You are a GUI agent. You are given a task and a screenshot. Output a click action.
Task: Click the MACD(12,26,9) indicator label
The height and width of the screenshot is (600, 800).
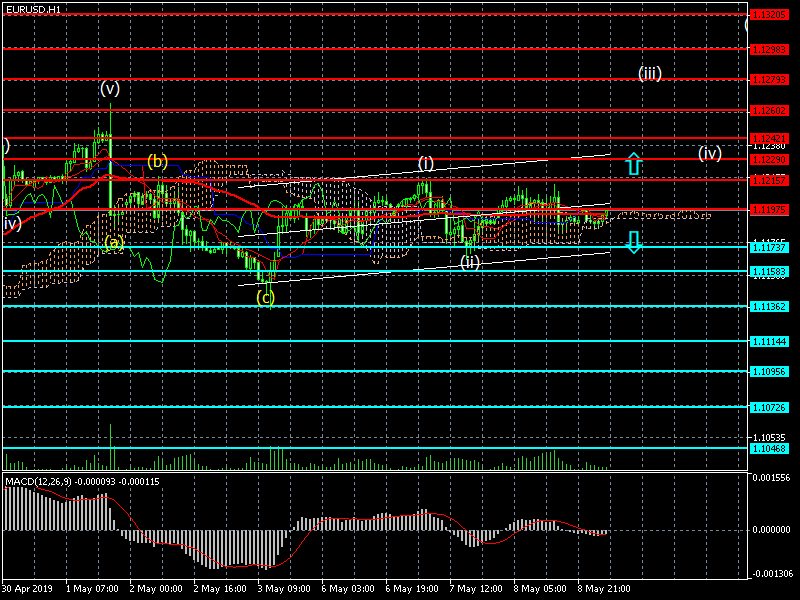[x=38, y=482]
